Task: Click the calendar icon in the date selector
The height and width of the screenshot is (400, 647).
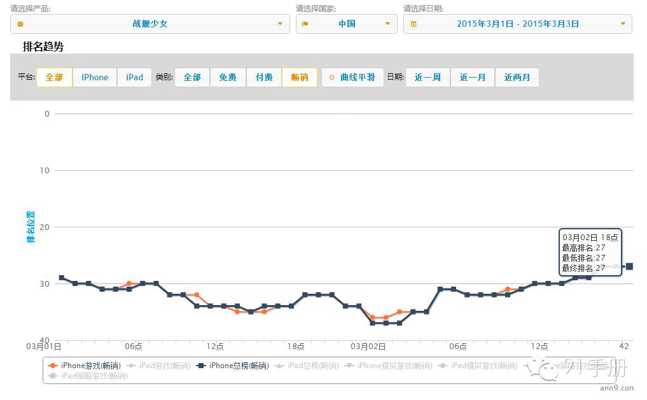Action: [413, 24]
